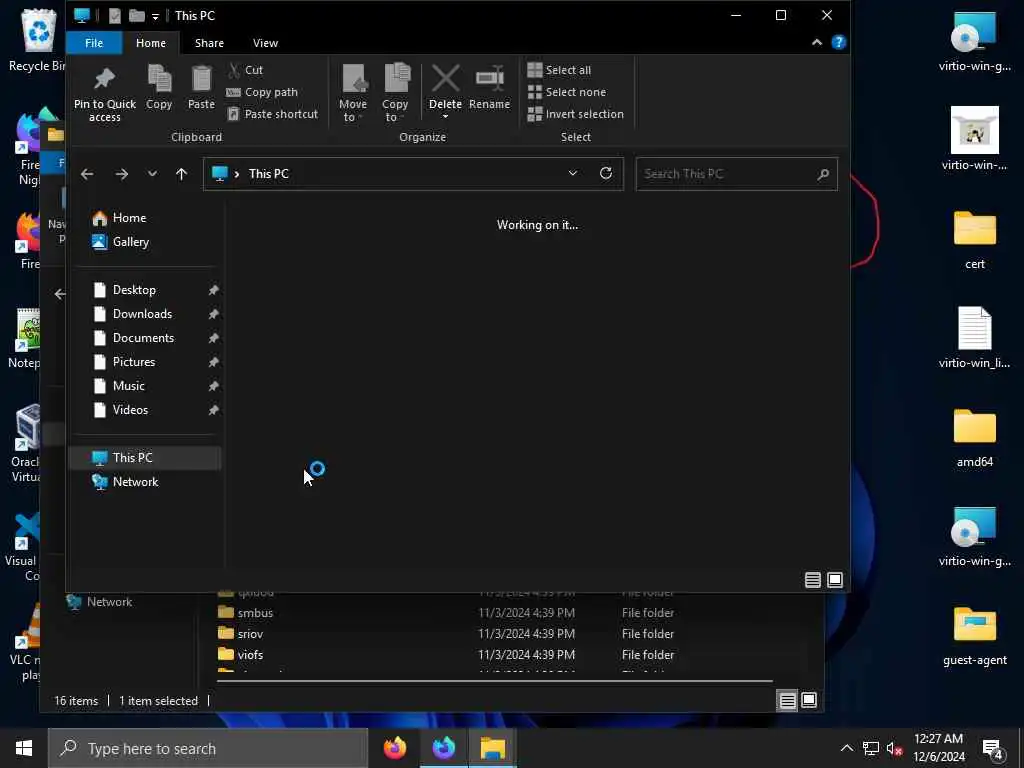Click new folder icon in title bar

coord(136,15)
